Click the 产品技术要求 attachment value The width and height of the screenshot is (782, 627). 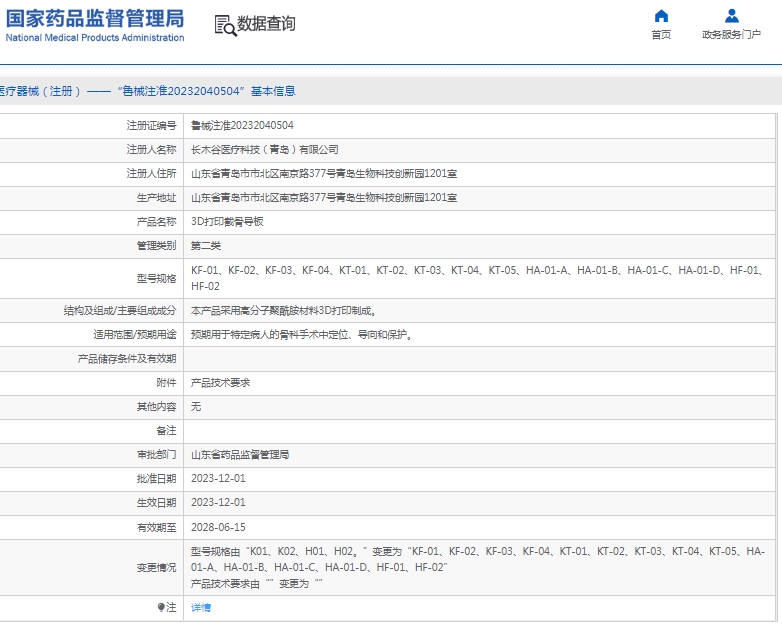click(220, 383)
